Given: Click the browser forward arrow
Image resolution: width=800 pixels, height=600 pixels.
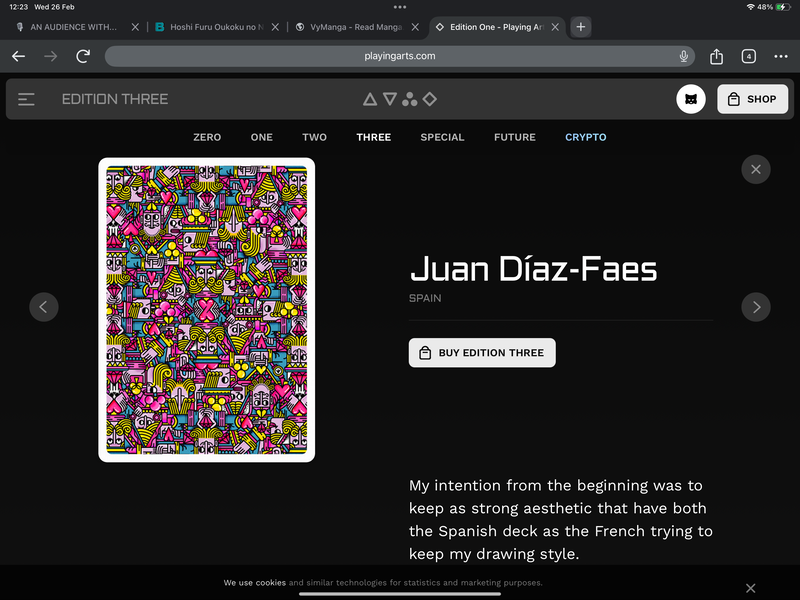Looking at the screenshot, I should tap(51, 56).
